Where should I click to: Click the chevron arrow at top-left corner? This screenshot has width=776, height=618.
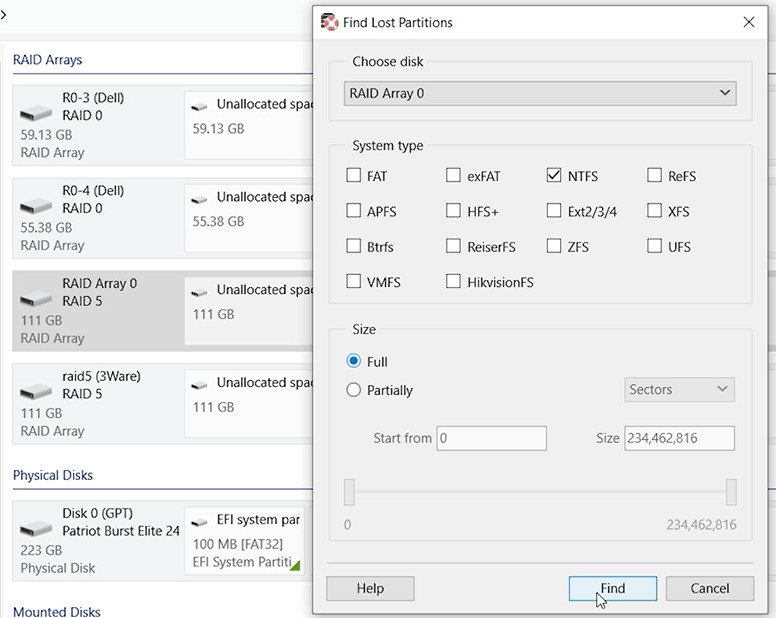pos(3,15)
